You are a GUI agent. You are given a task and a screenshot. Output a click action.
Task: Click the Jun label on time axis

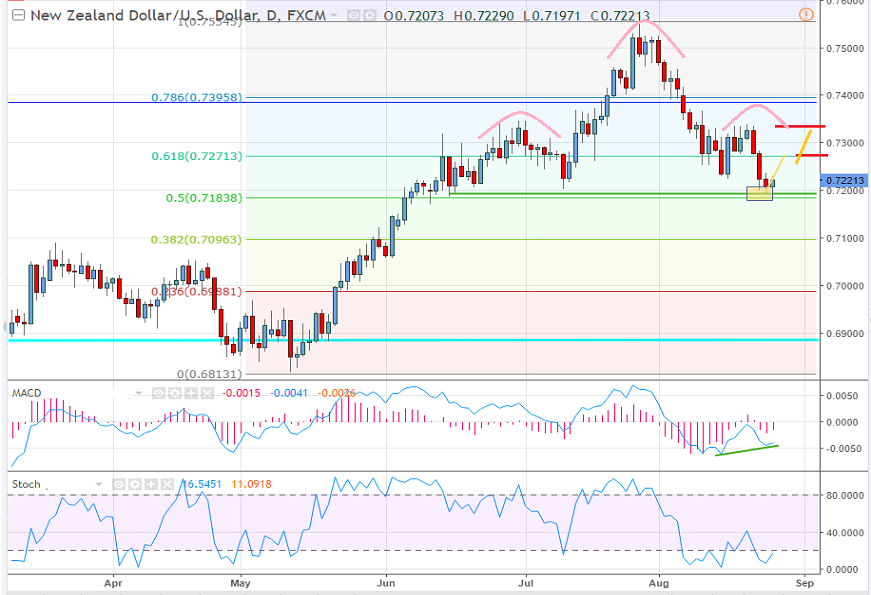pos(386,583)
